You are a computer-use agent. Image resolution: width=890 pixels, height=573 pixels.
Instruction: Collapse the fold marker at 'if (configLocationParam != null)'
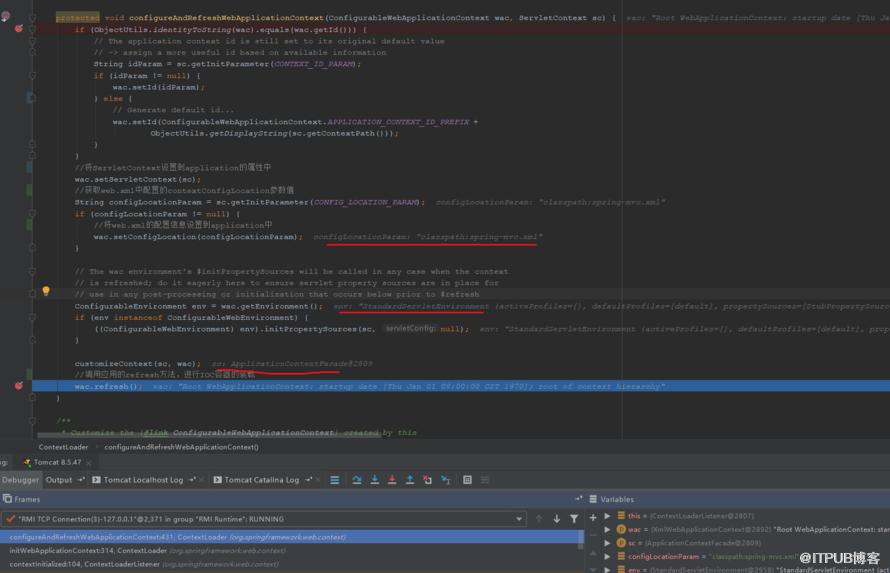(32, 214)
